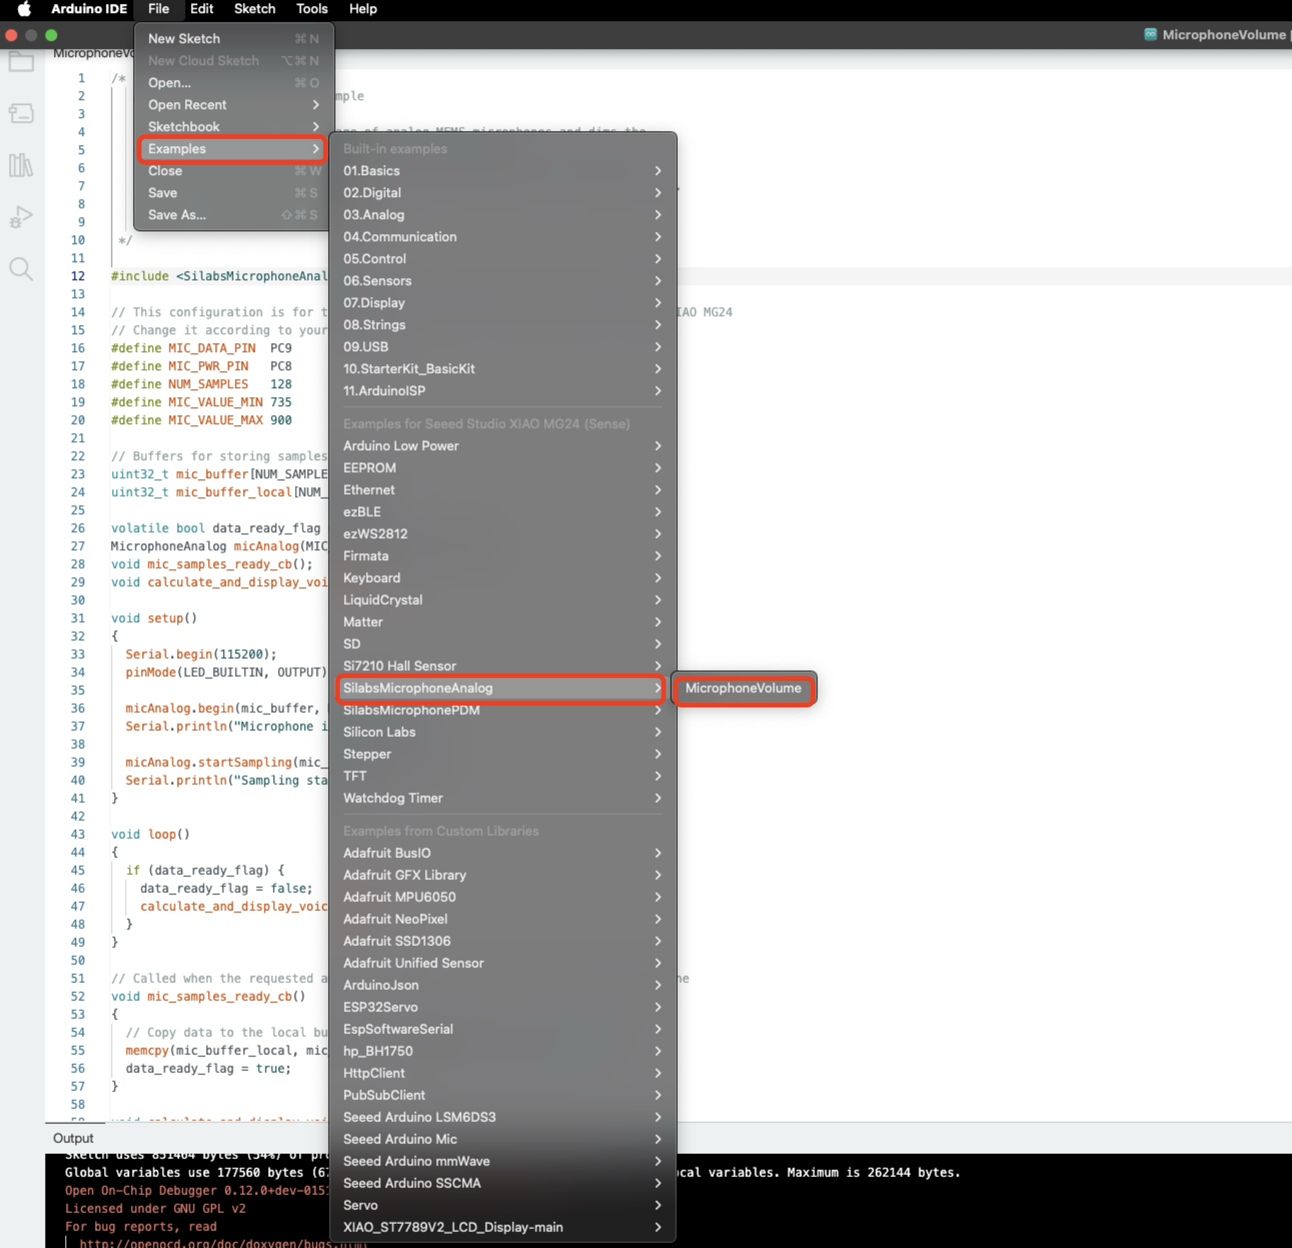
Task: Click the sketch file icon in title bar
Action: 1150,34
